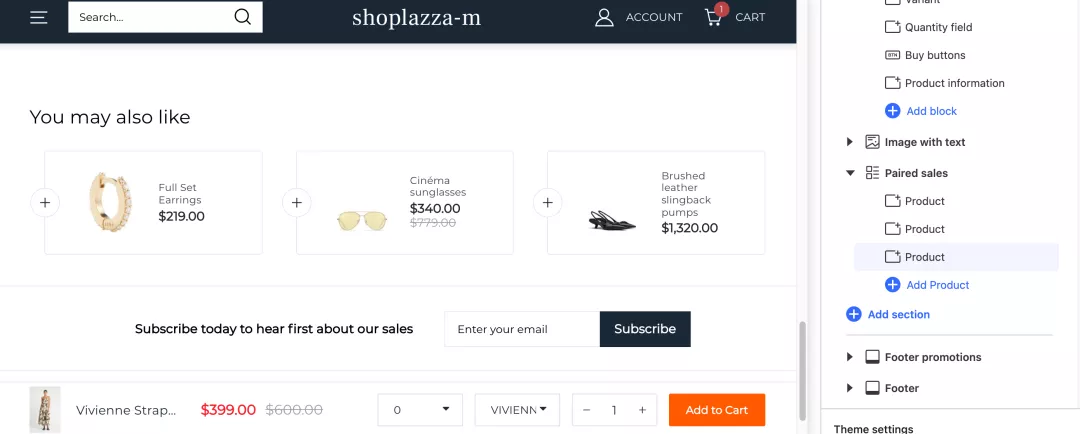The height and width of the screenshot is (434, 1080).
Task: Expand the Footer promotions section
Action: point(850,357)
